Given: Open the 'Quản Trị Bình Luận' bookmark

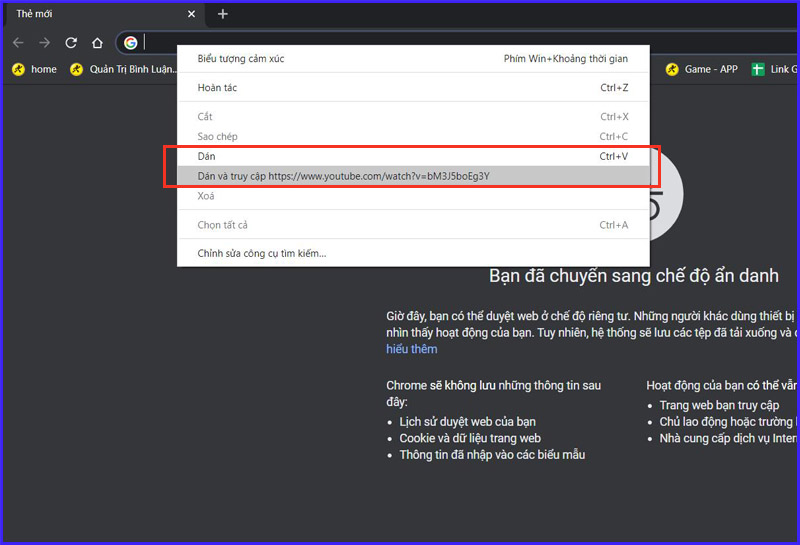Looking at the screenshot, I should tap(123, 69).
